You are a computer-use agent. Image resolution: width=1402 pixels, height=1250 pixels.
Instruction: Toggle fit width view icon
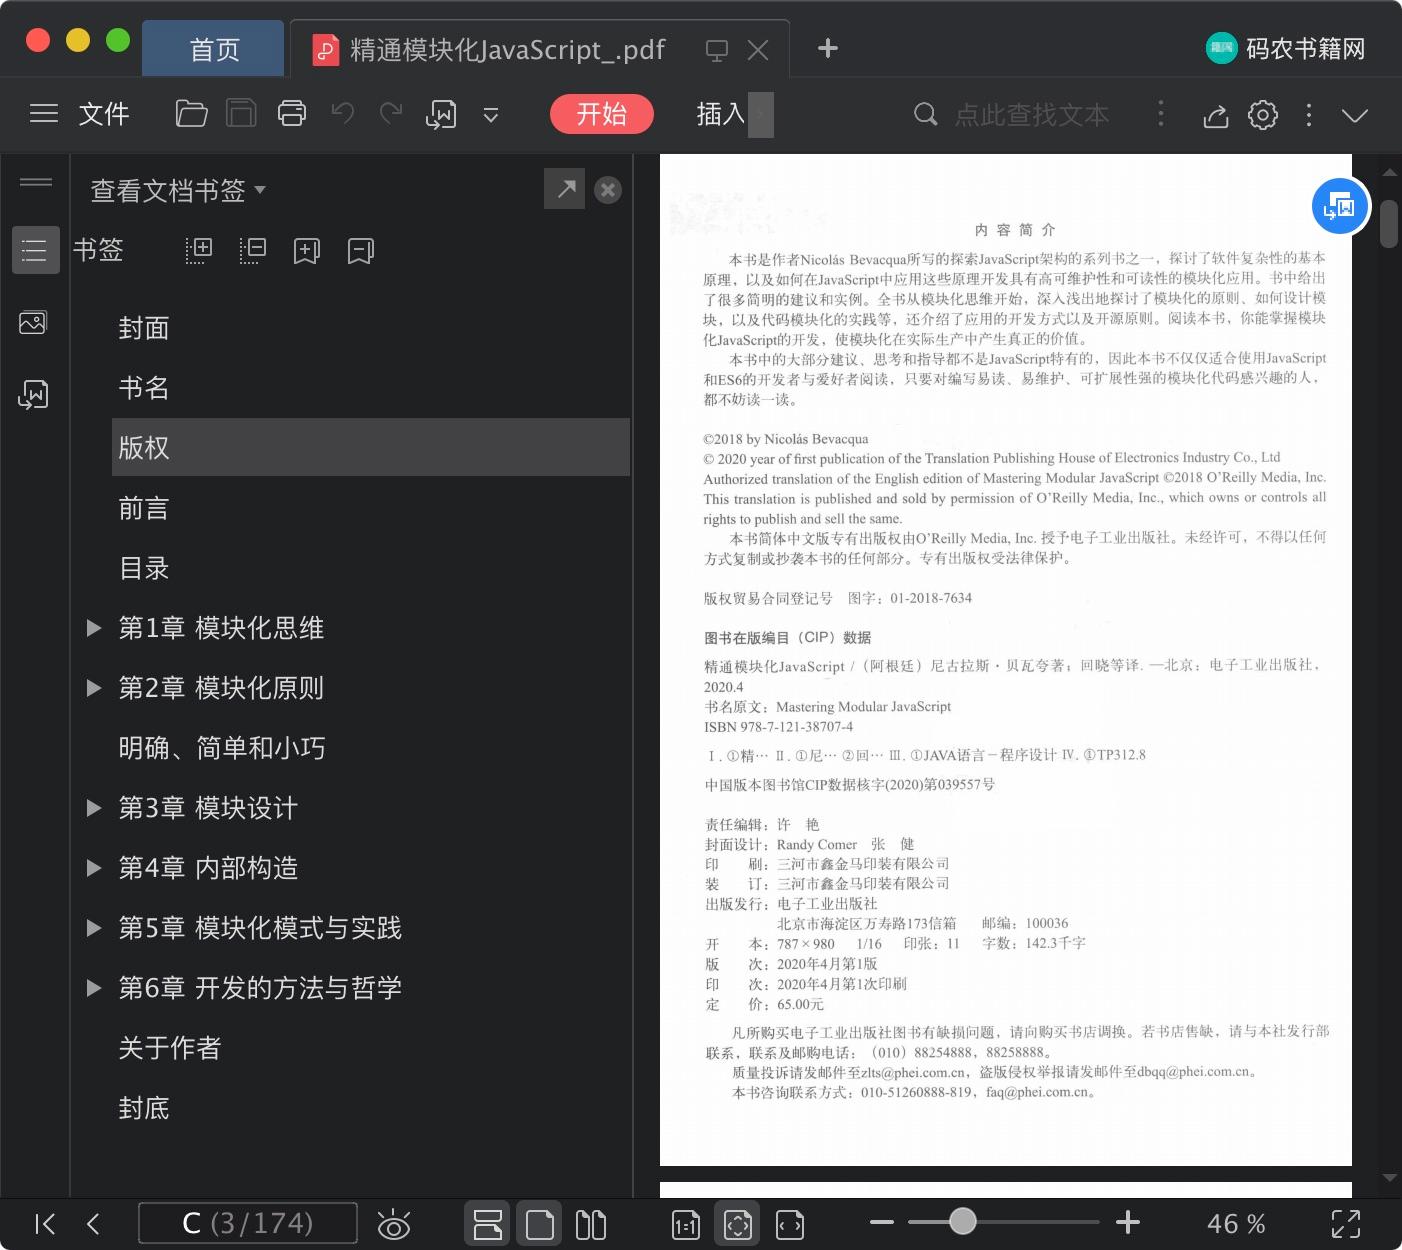790,1224
